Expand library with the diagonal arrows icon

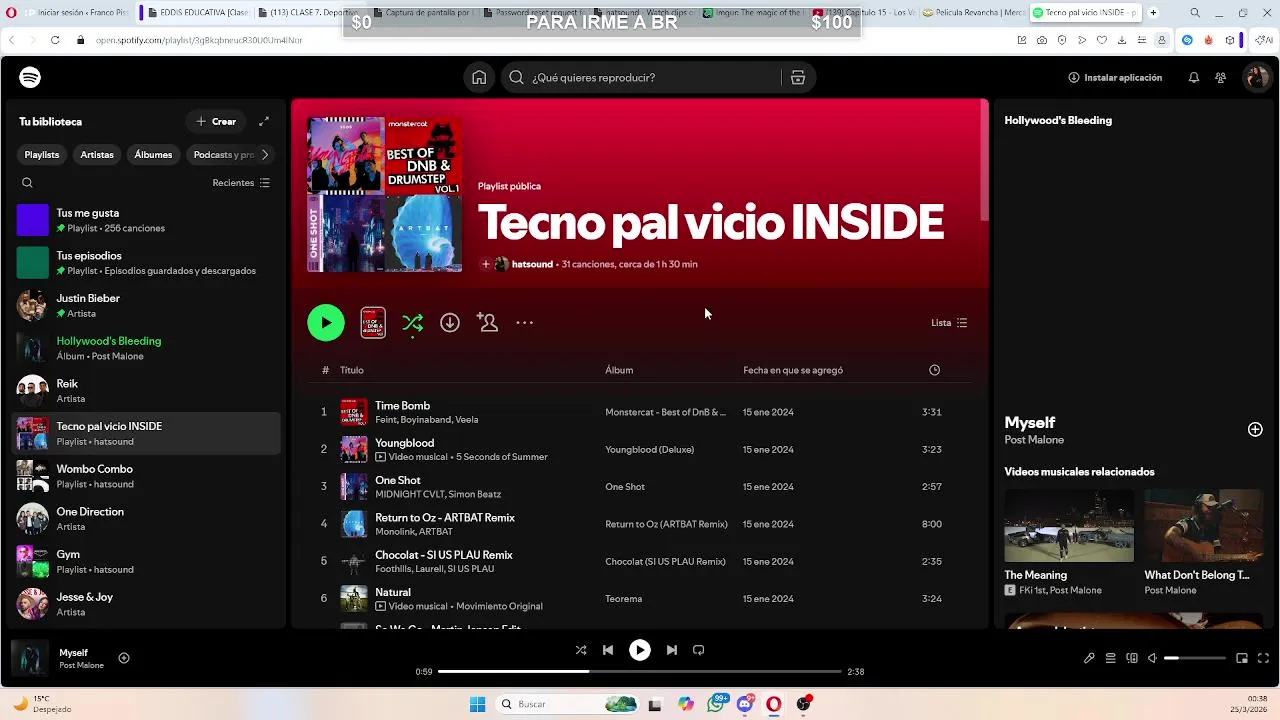264,121
